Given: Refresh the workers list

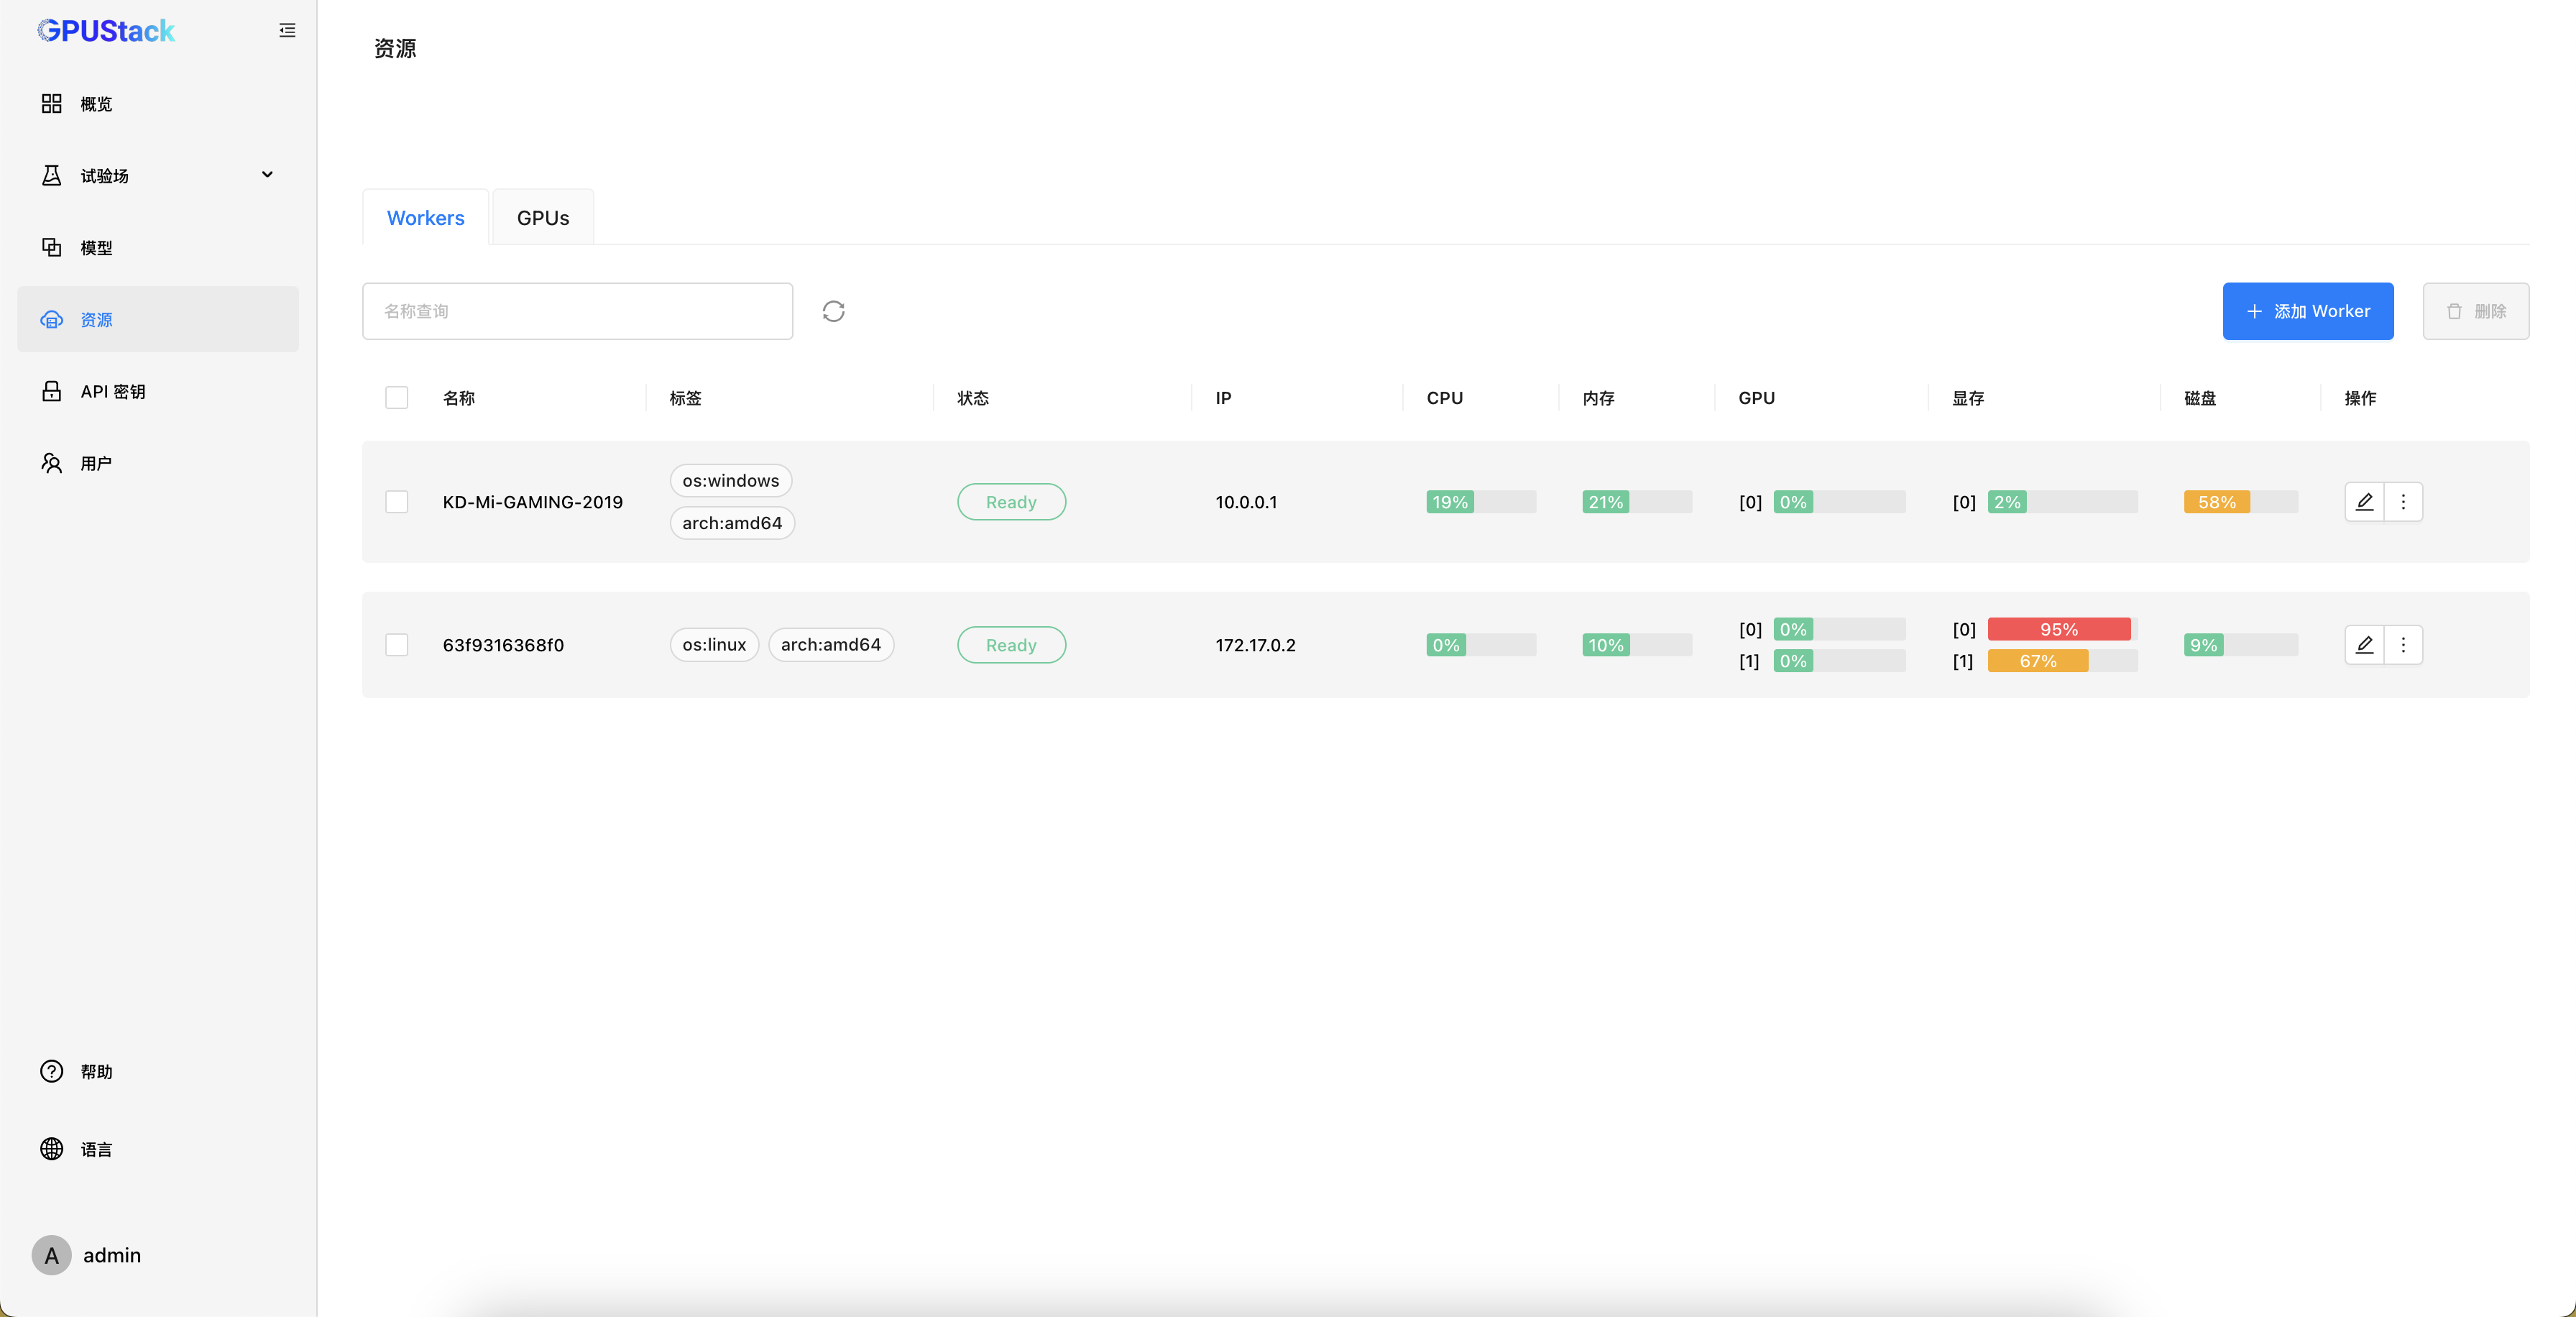Looking at the screenshot, I should tap(833, 311).
